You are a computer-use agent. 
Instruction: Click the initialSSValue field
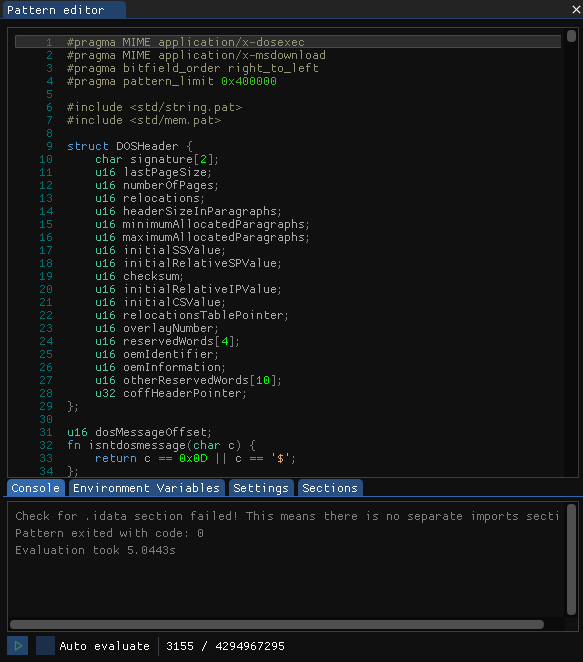click(160, 250)
